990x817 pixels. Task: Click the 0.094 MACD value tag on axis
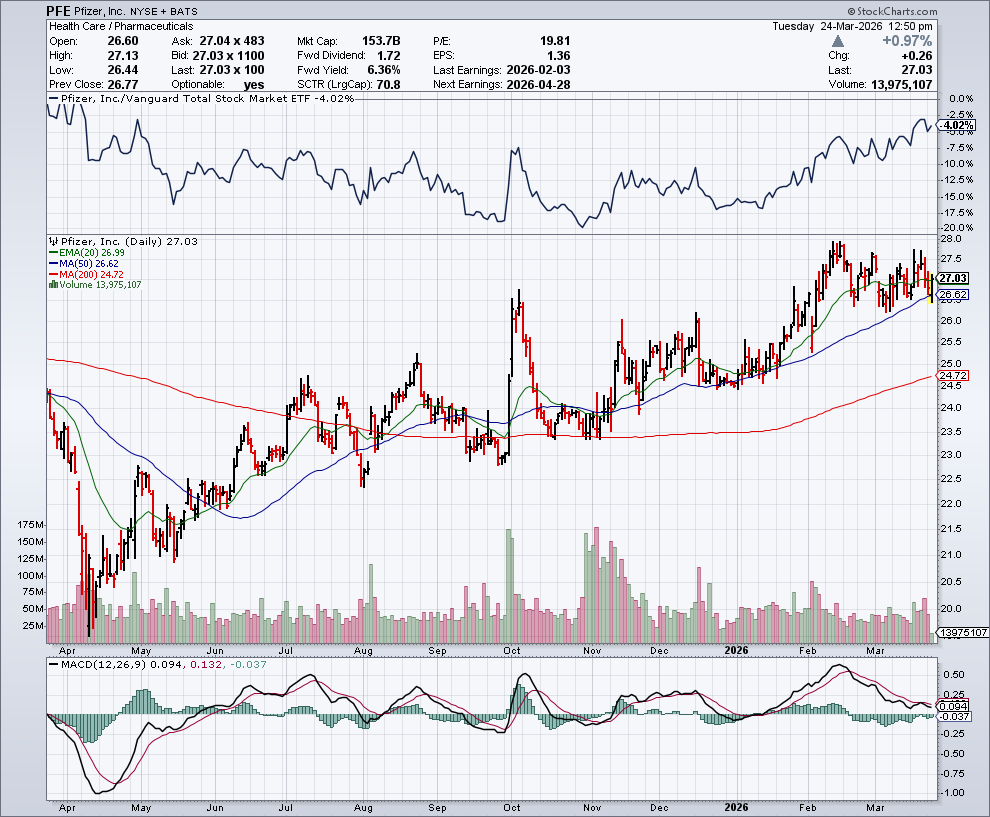pos(954,706)
